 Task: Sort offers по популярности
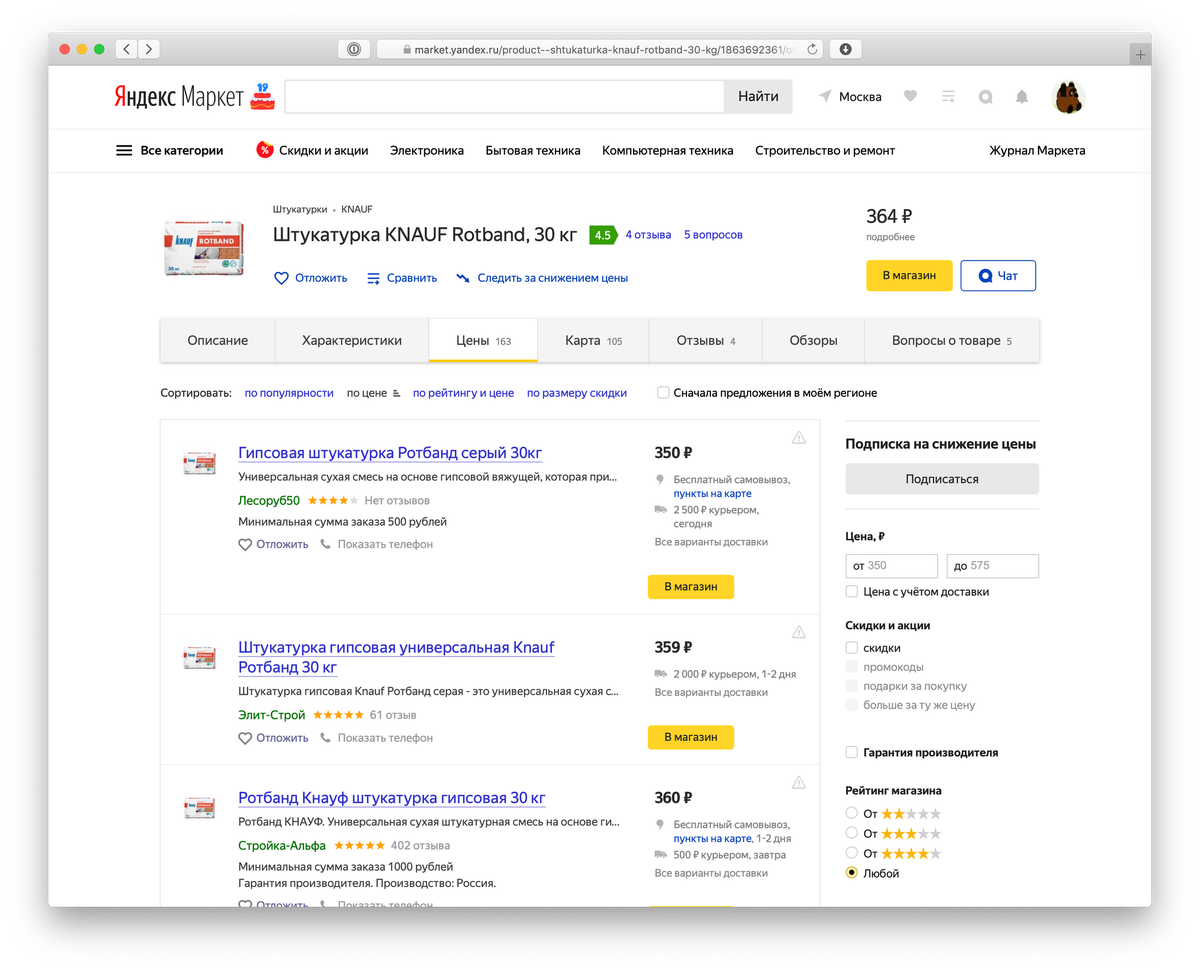click(x=289, y=393)
